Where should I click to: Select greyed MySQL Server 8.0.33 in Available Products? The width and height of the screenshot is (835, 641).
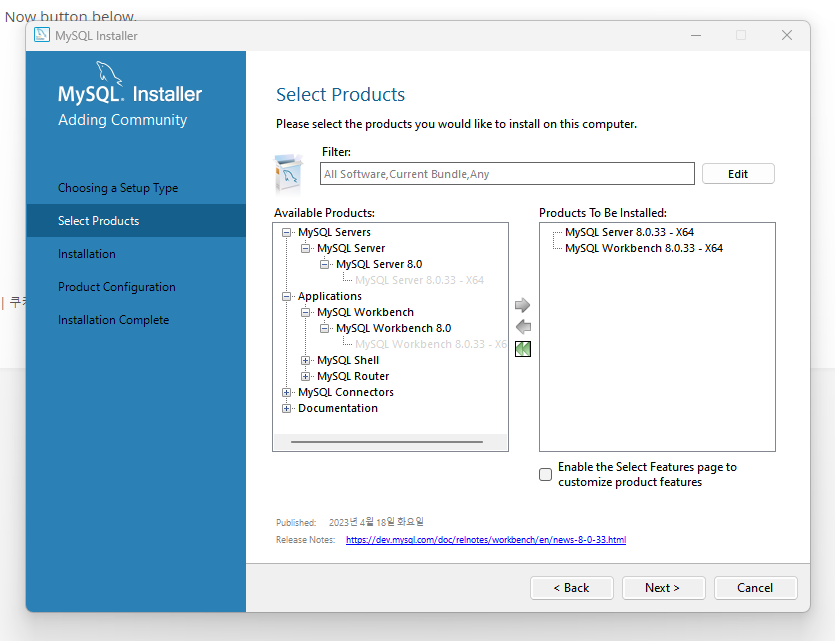pyautogui.click(x=419, y=280)
